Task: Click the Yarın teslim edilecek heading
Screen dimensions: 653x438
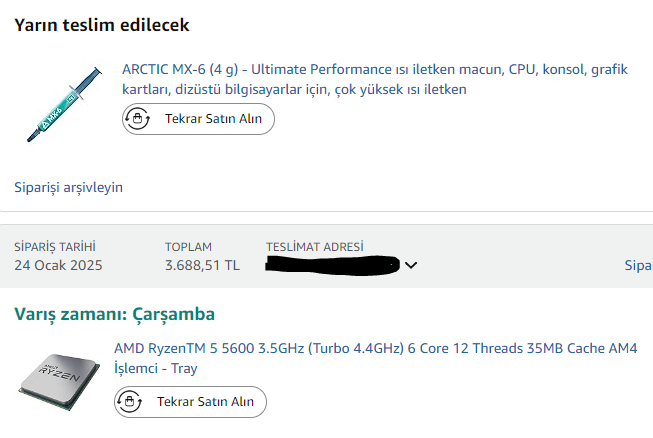Action: click(102, 25)
